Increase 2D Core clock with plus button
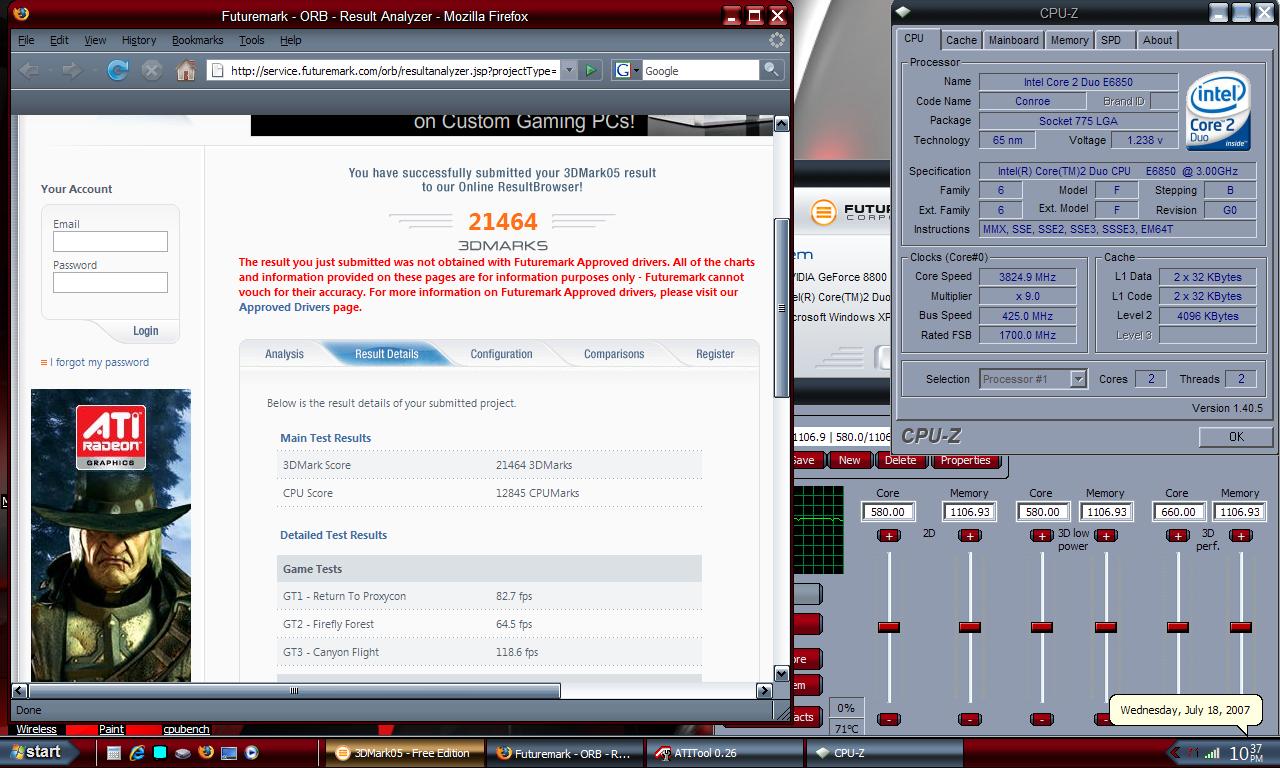 [x=888, y=536]
